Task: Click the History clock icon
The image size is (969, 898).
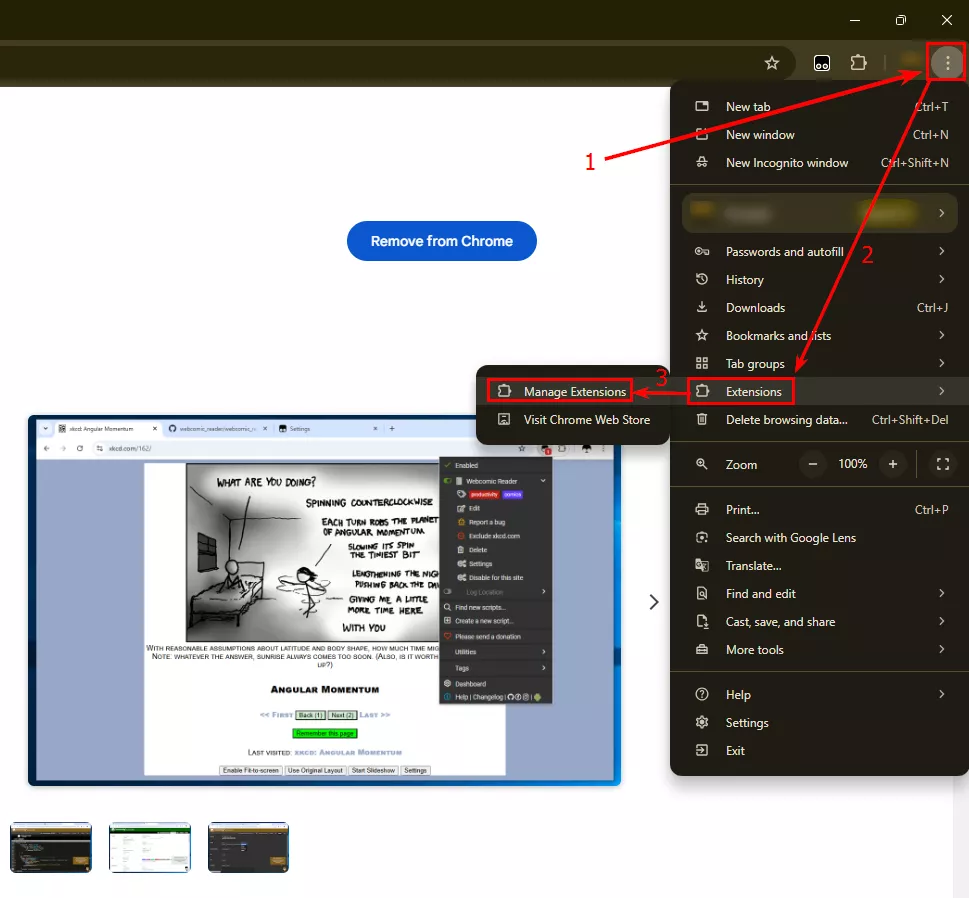Action: click(701, 279)
